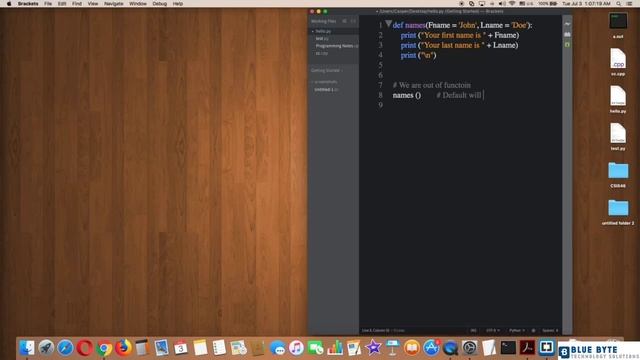The height and width of the screenshot is (360, 640).
Task: Open the Python language dropdown
Action: 516,331
